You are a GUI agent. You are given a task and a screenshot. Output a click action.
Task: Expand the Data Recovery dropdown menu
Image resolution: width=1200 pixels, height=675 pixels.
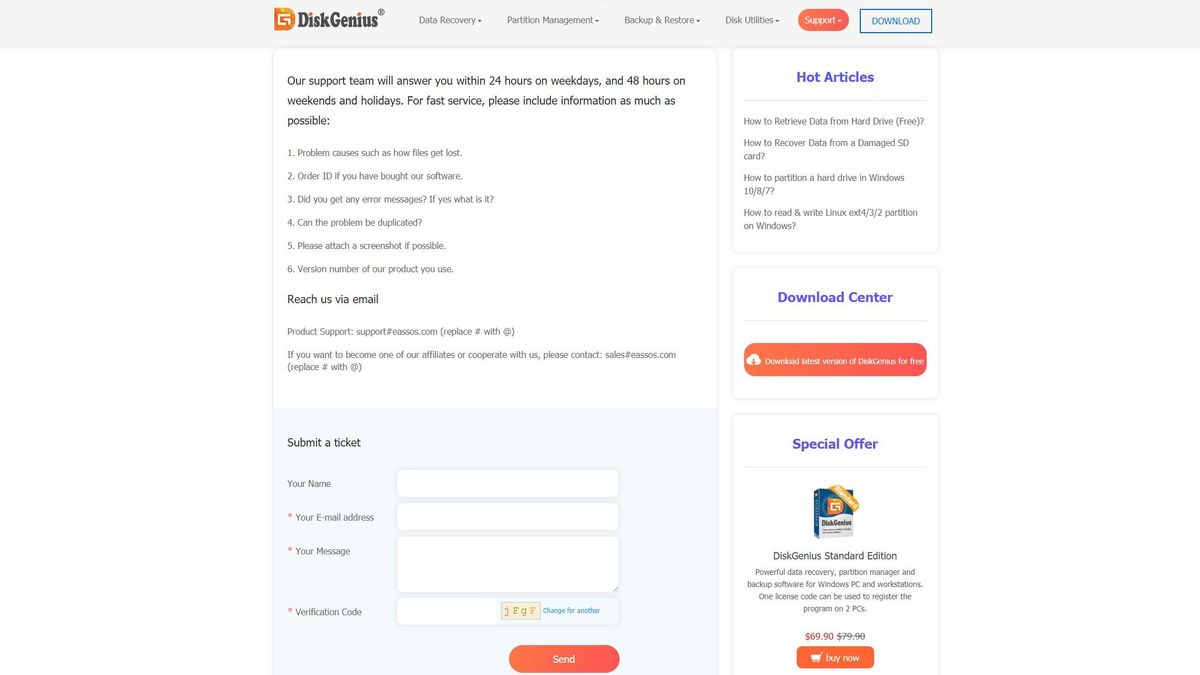pos(450,20)
